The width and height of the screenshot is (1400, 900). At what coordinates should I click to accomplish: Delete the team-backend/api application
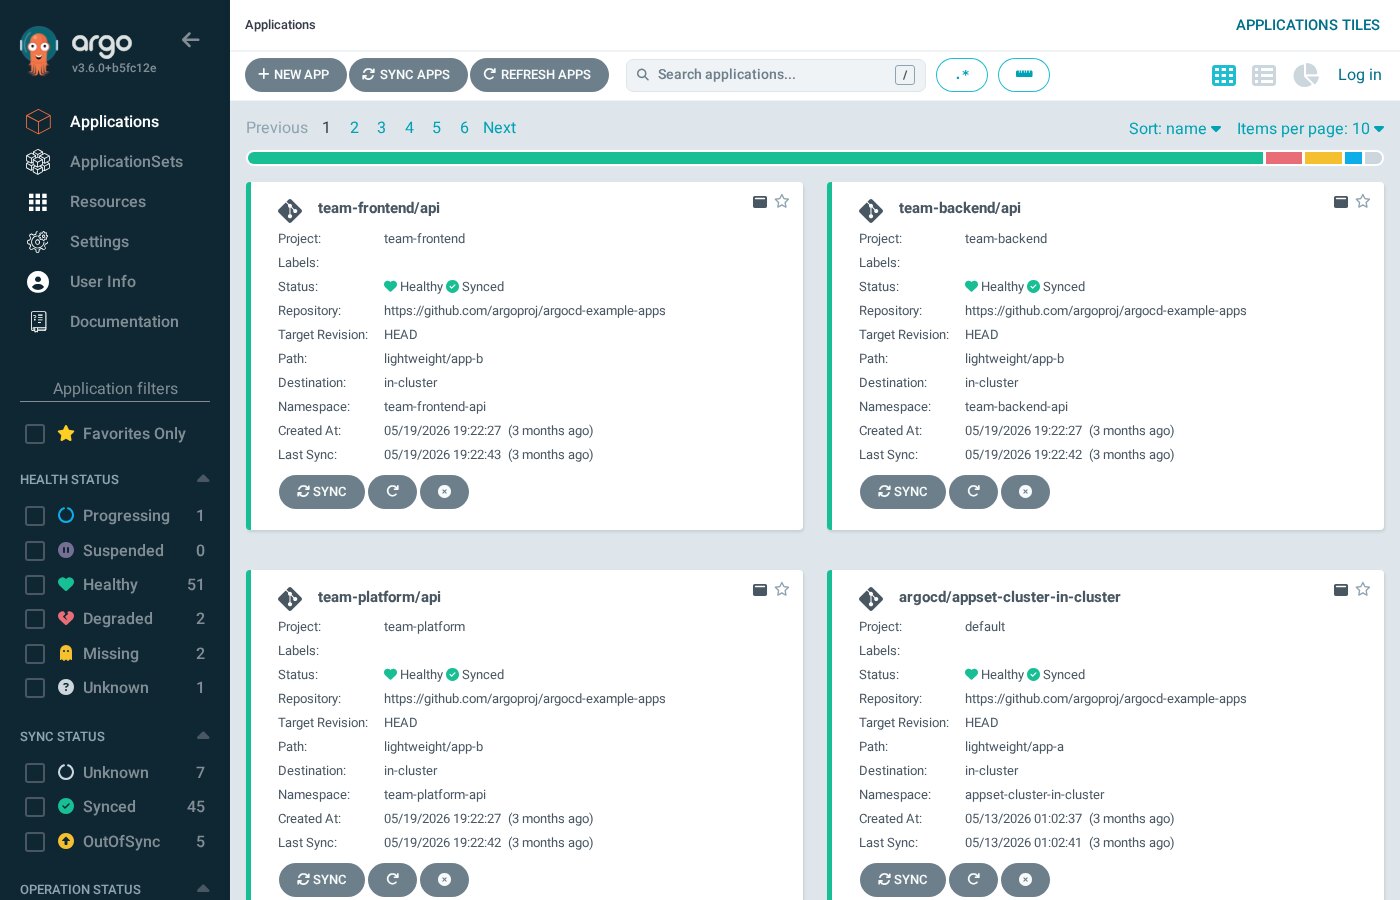click(1026, 492)
